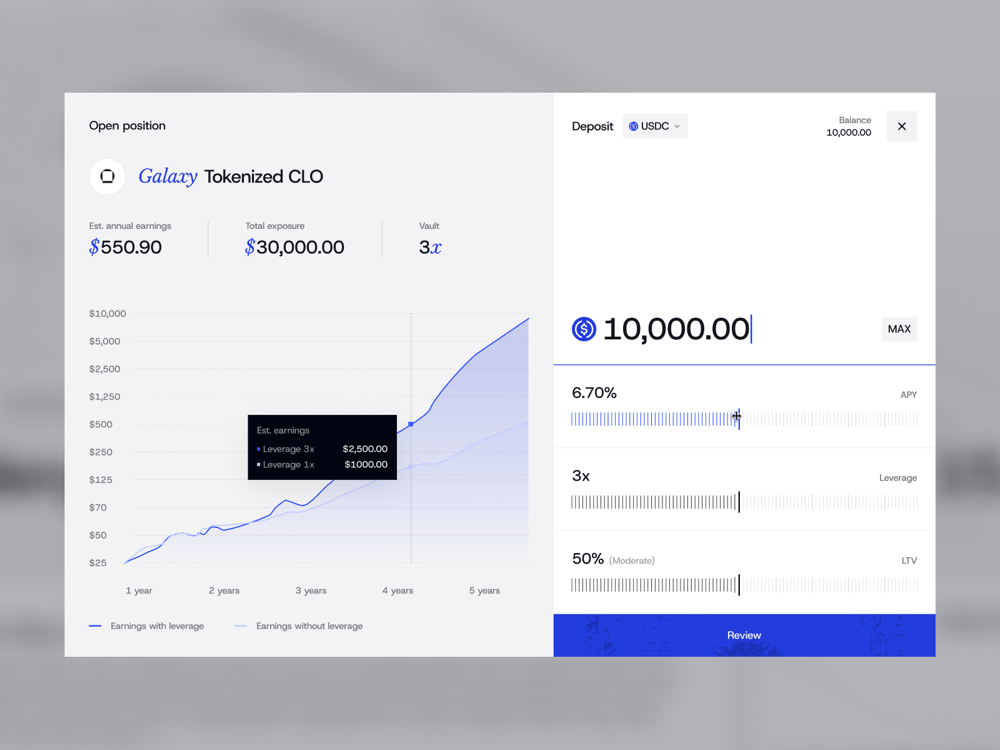Click the USDC coin icon beside amount
The image size is (1000, 750).
click(x=584, y=329)
